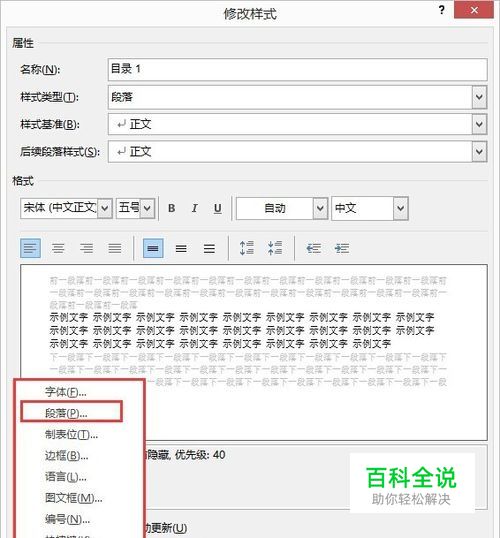Decrease indent icon
Image resolution: width=500 pixels, height=538 pixels.
click(313, 248)
